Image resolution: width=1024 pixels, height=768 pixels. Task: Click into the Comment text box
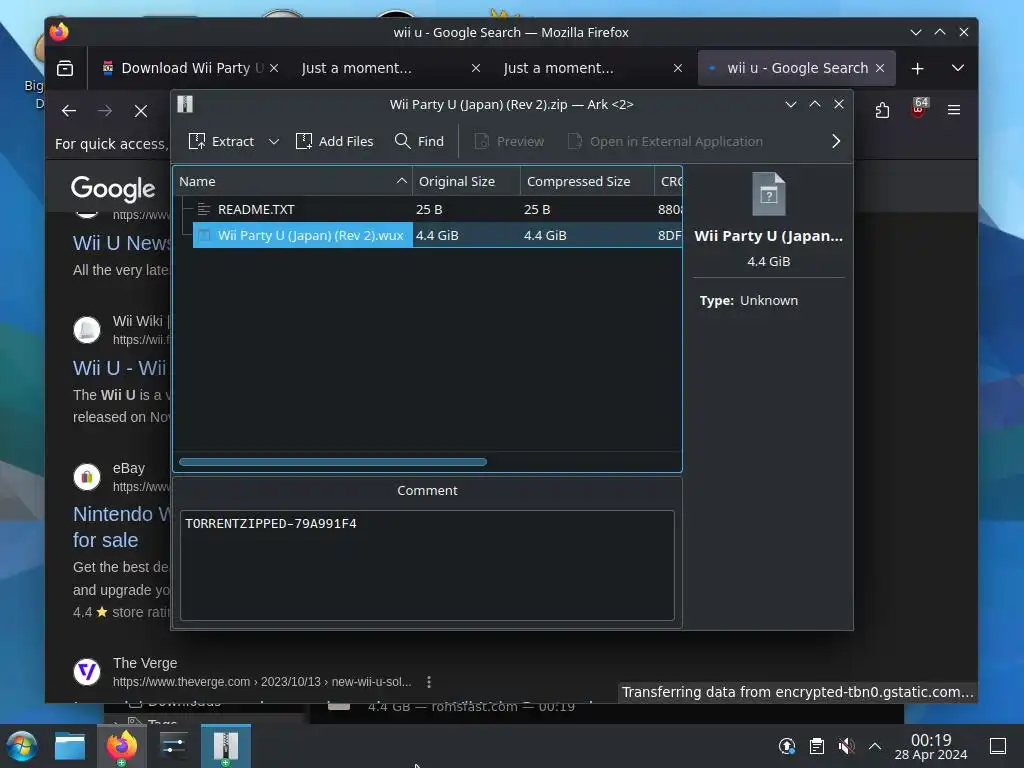tap(427, 565)
